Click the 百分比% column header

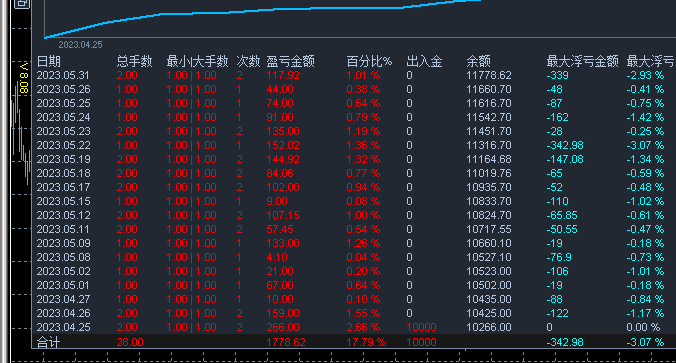[x=369, y=61]
